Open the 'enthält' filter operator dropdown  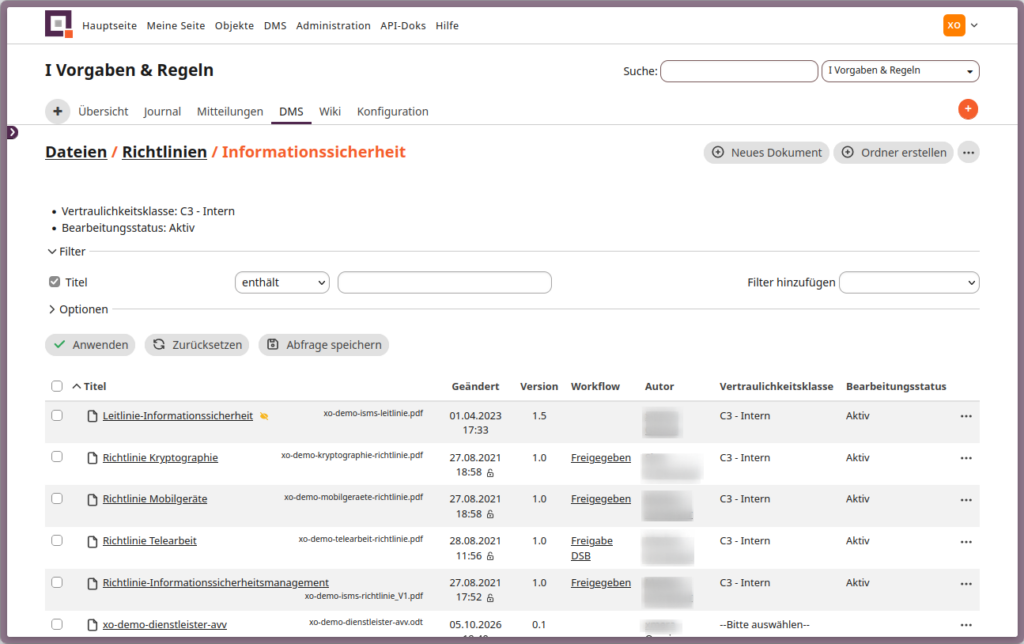pos(282,282)
